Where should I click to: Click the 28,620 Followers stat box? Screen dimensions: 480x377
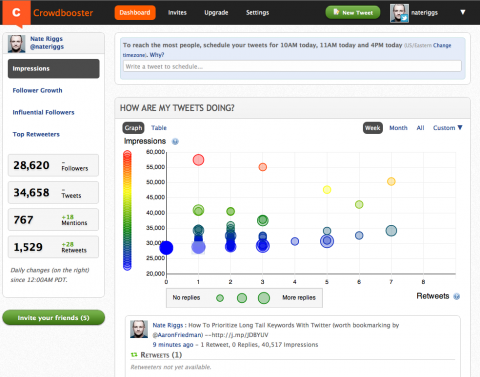(x=53, y=165)
